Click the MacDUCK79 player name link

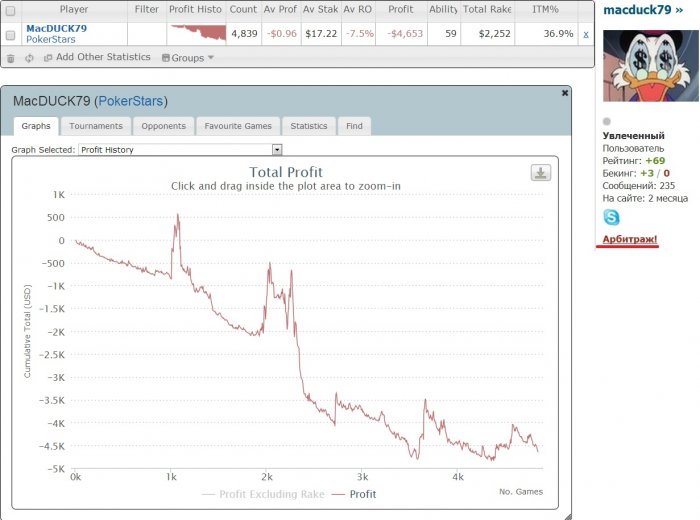pos(57,29)
